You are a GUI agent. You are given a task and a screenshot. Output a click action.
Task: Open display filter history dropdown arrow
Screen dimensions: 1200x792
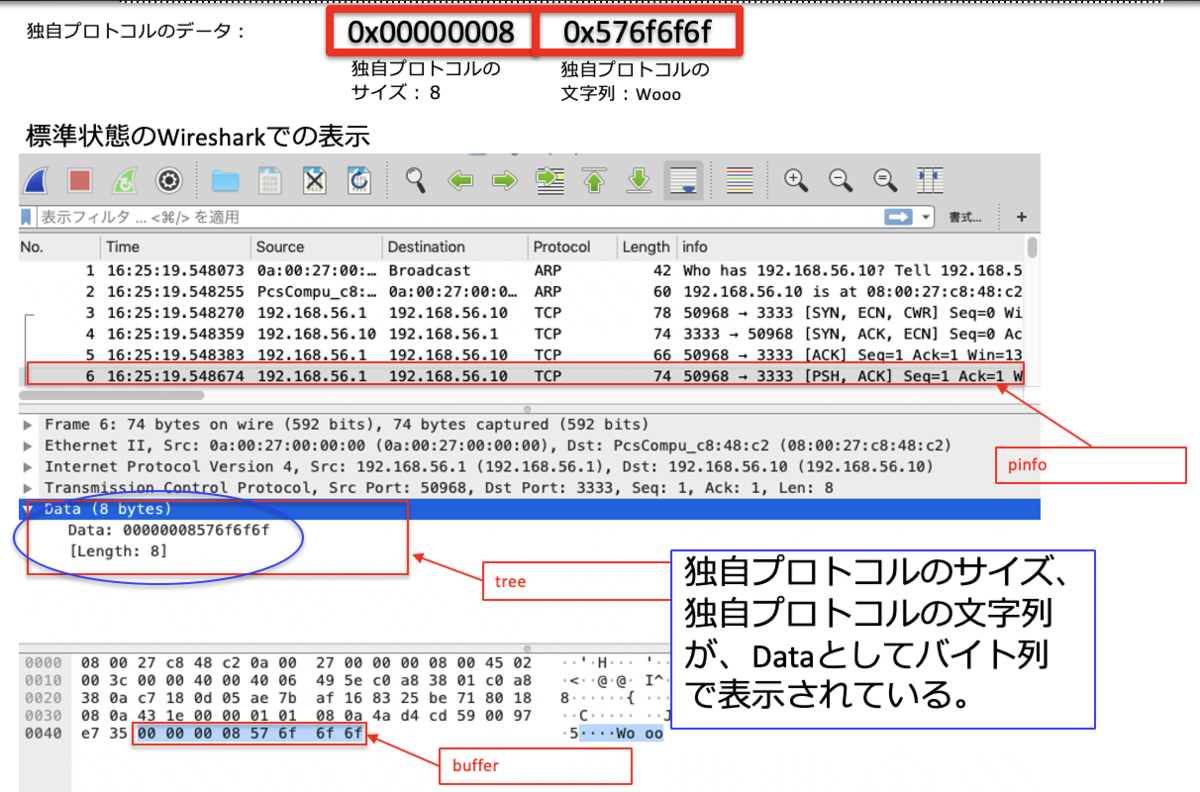(x=926, y=217)
